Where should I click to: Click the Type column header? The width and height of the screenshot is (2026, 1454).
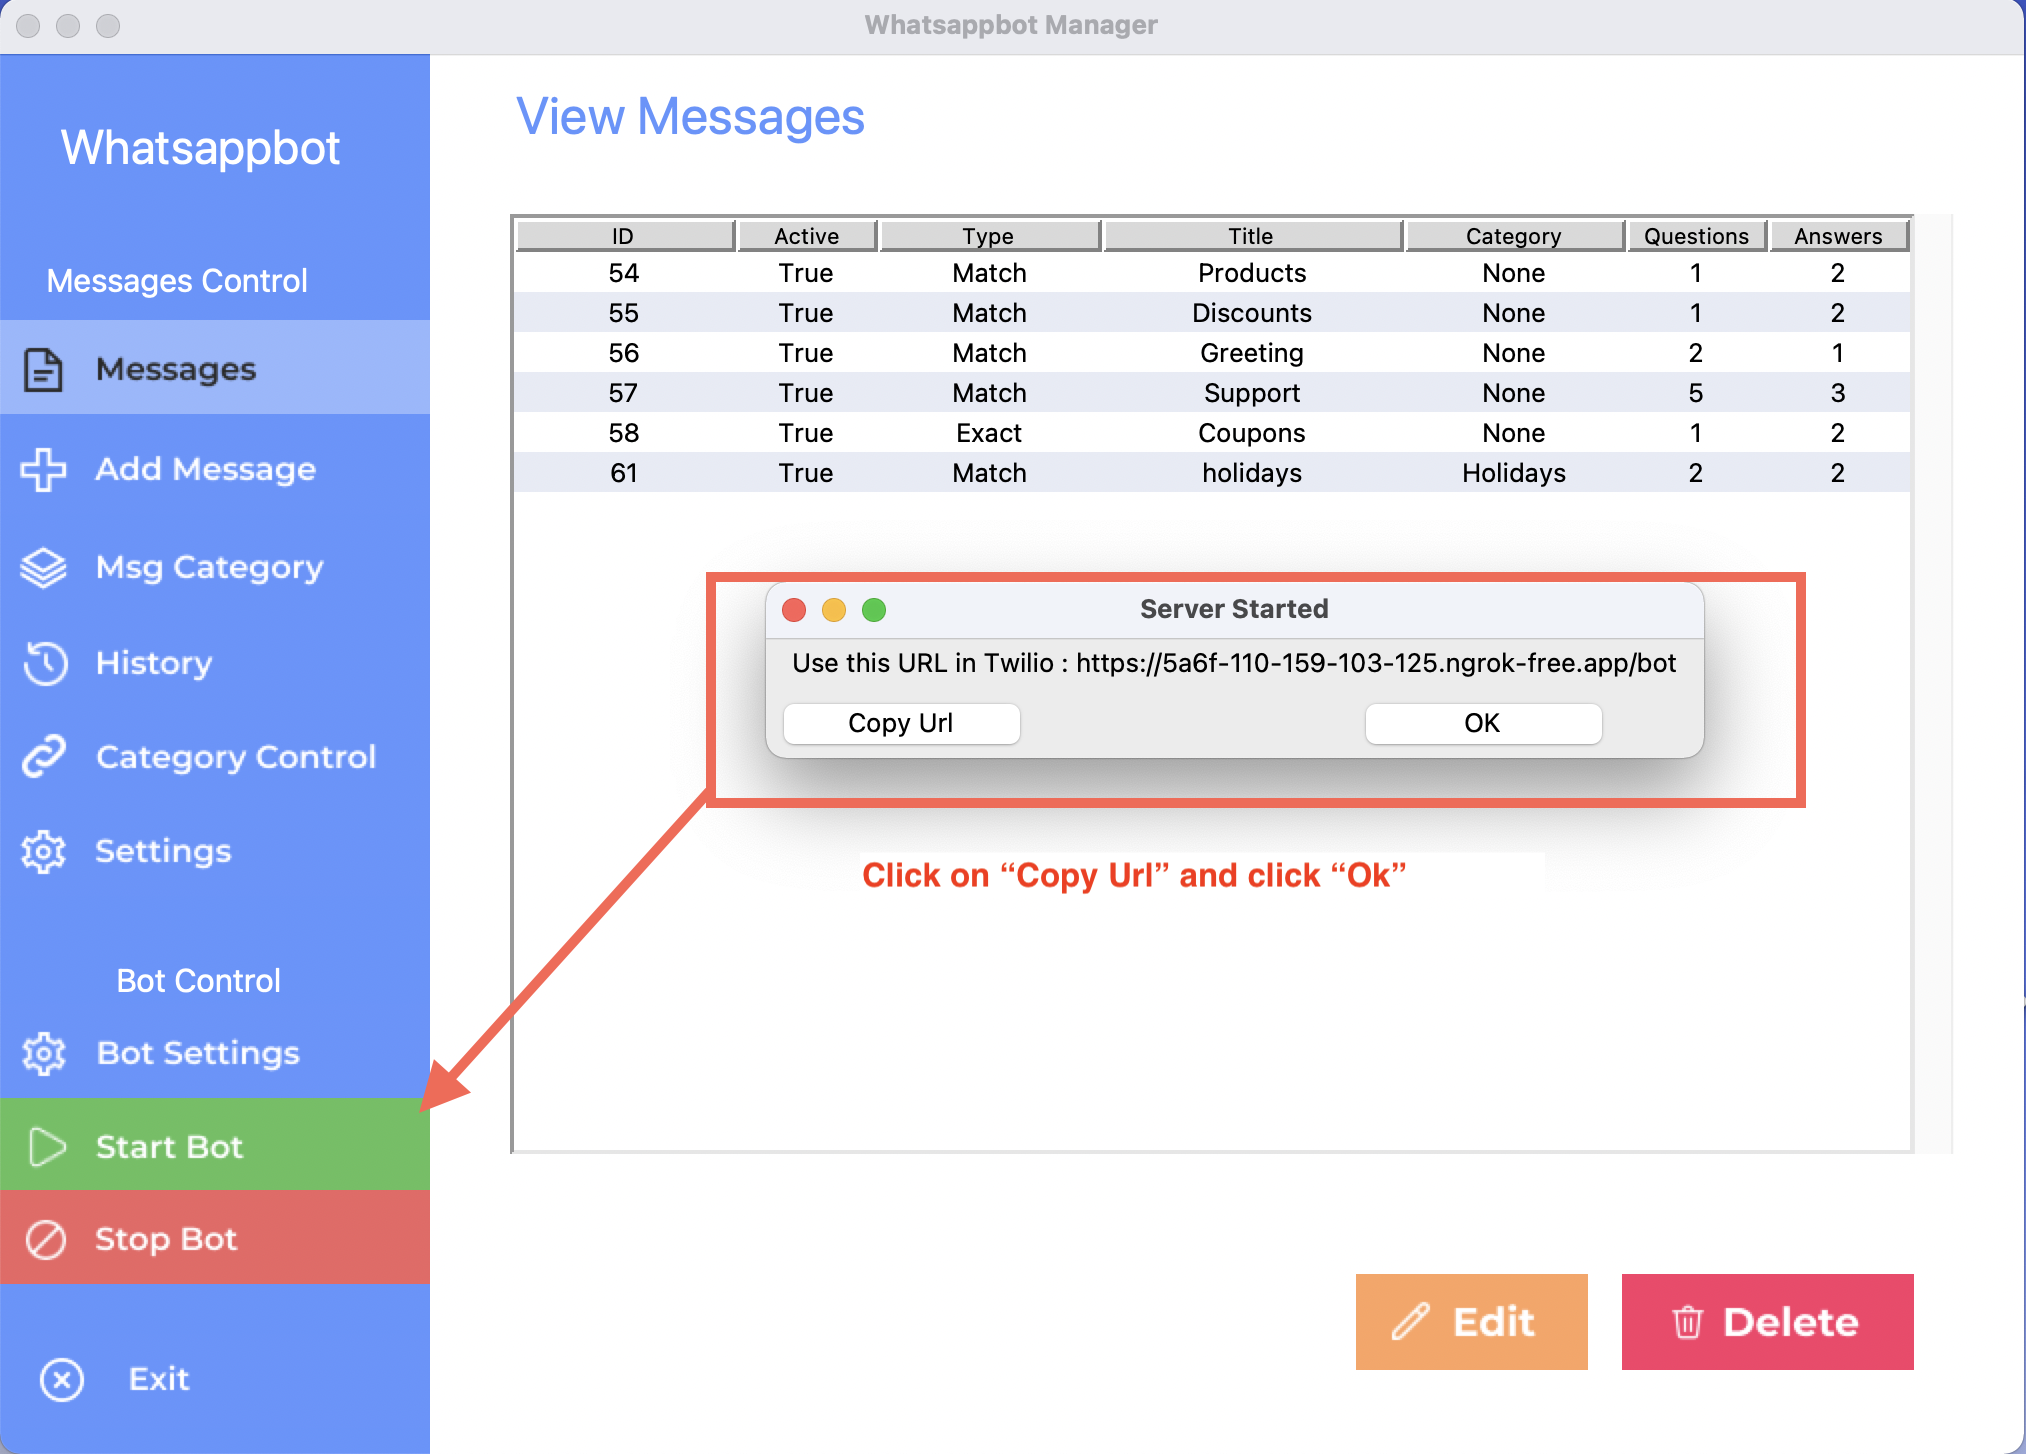[x=989, y=236]
